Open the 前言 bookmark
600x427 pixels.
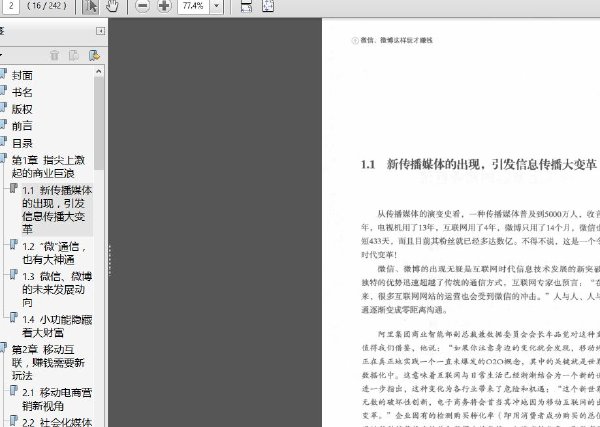[x=22, y=126]
